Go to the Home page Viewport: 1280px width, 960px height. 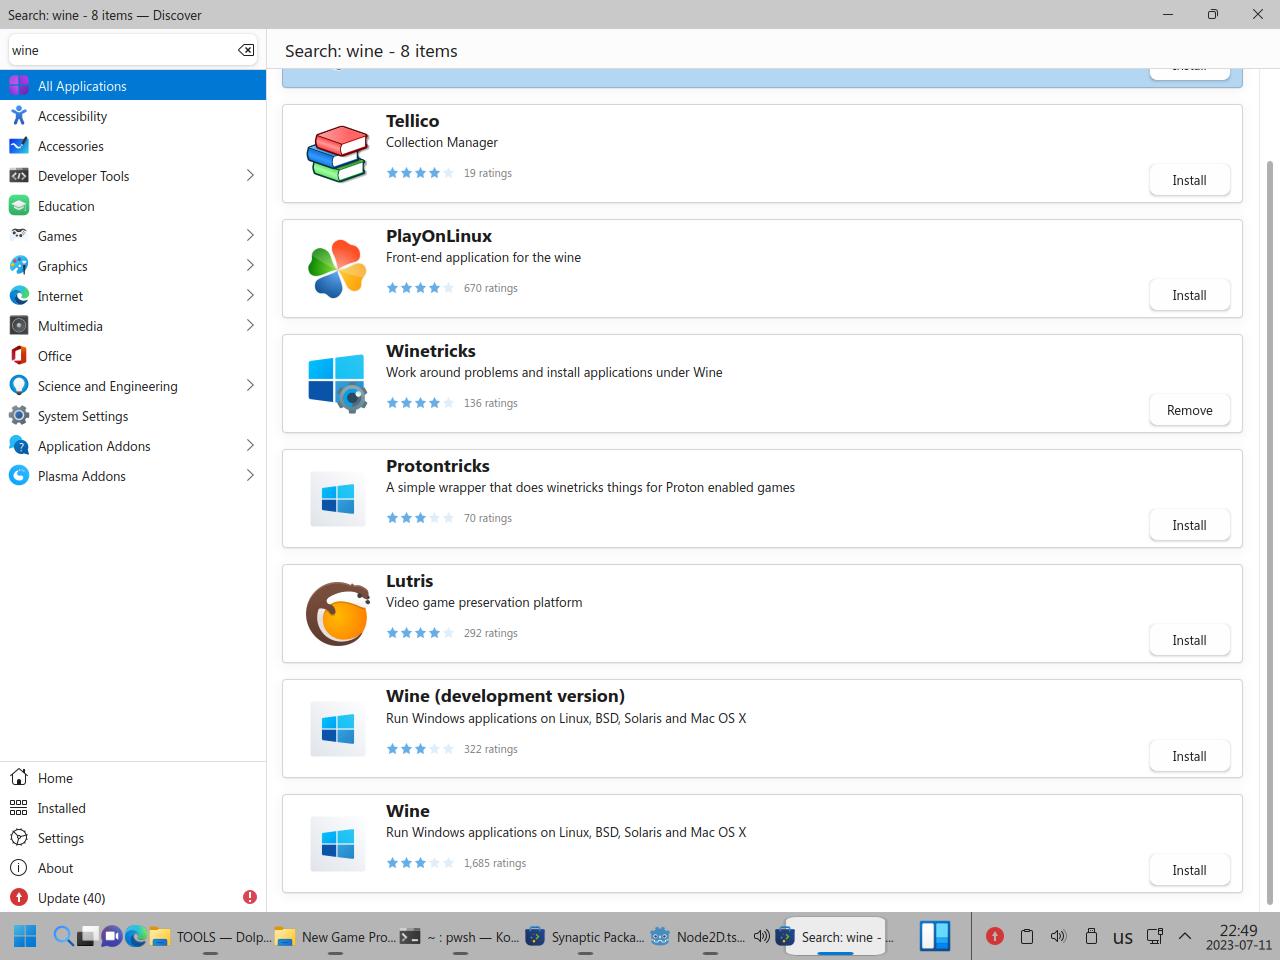[133, 778]
